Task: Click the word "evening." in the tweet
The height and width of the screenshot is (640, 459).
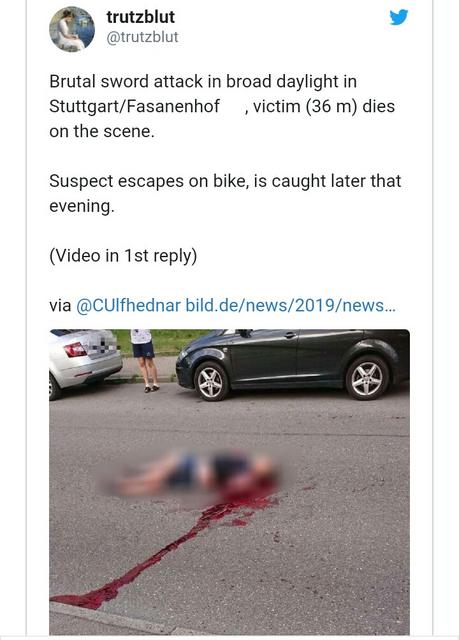Action: (x=82, y=206)
